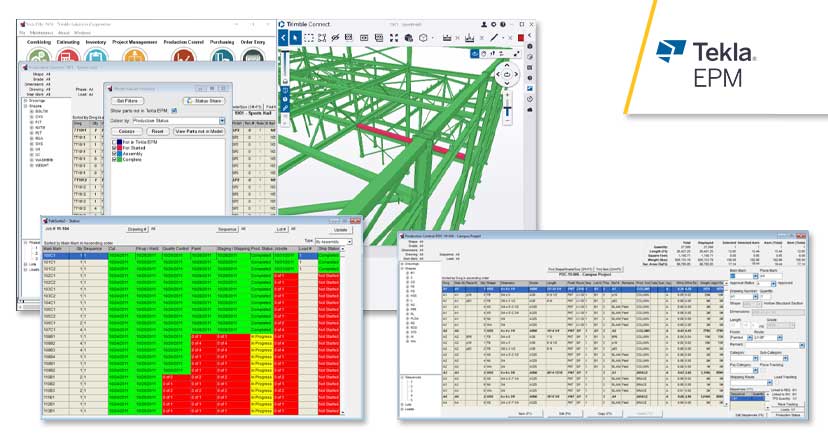This screenshot has height=442, width=828.
Task: Select the highlighted first row in Status table
Action: [190, 256]
